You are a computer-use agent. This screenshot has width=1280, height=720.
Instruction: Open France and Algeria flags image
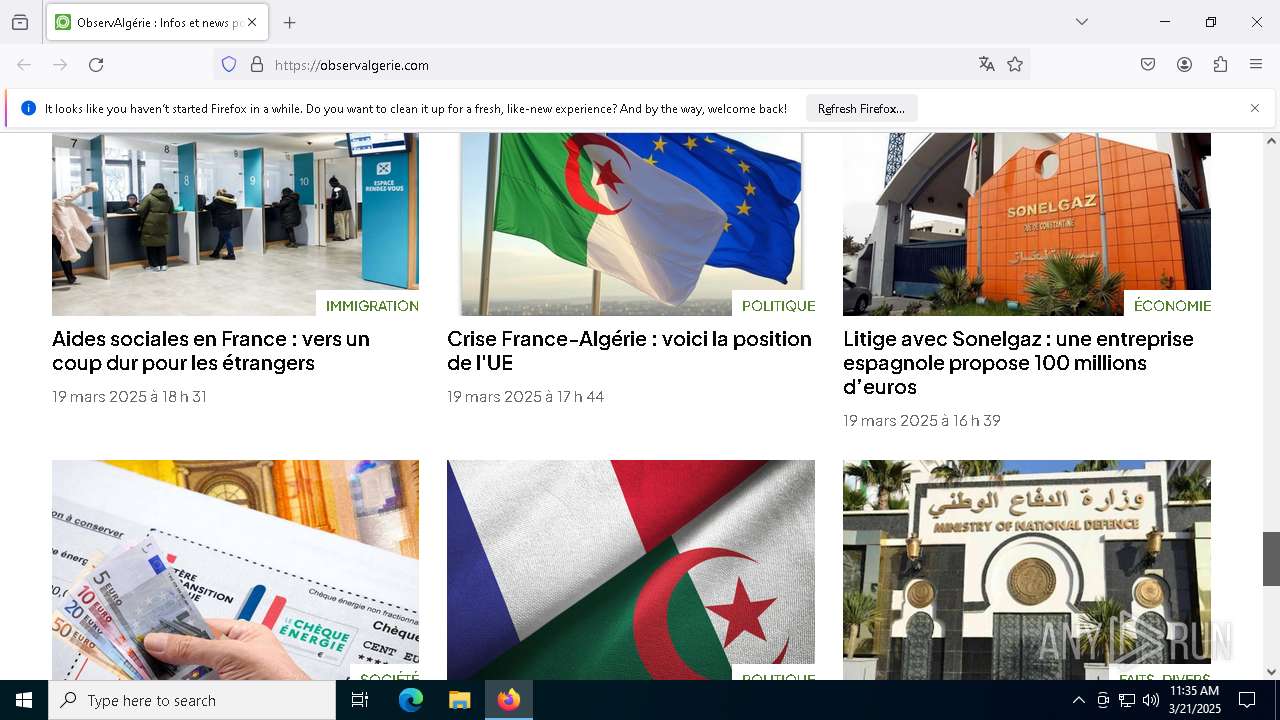[x=631, y=570]
